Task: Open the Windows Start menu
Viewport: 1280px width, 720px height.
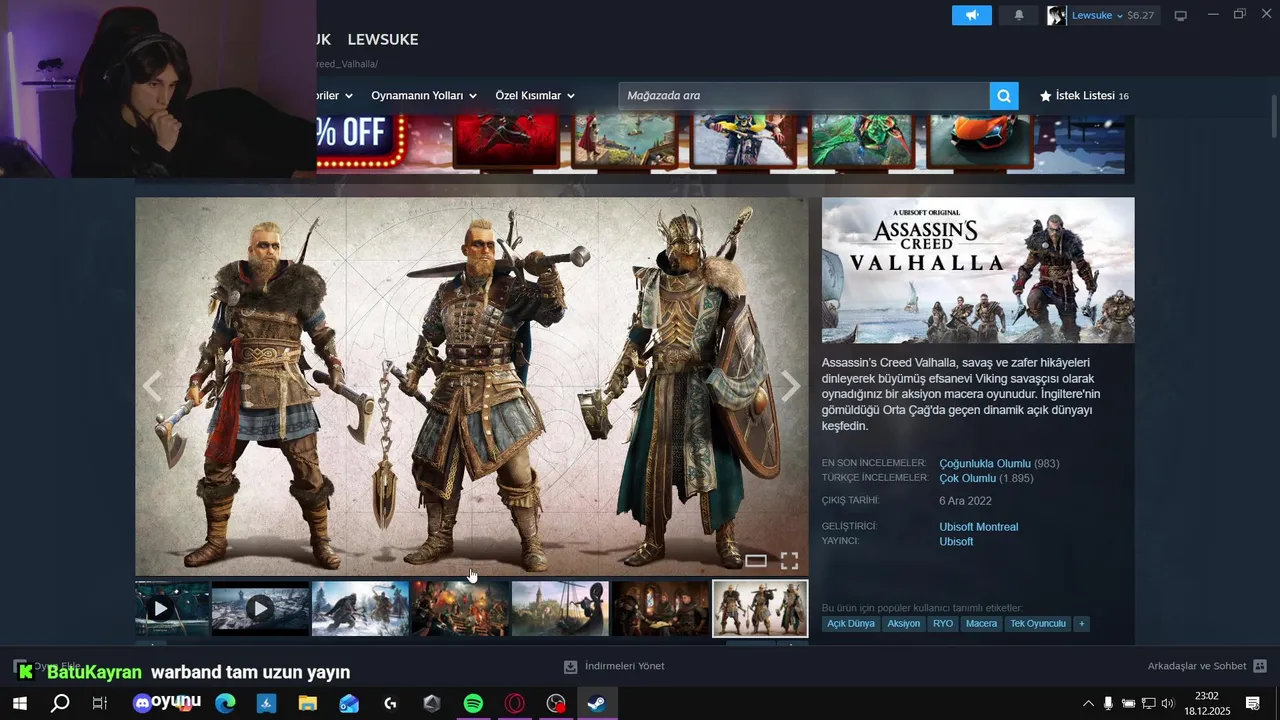Action: click(20, 704)
